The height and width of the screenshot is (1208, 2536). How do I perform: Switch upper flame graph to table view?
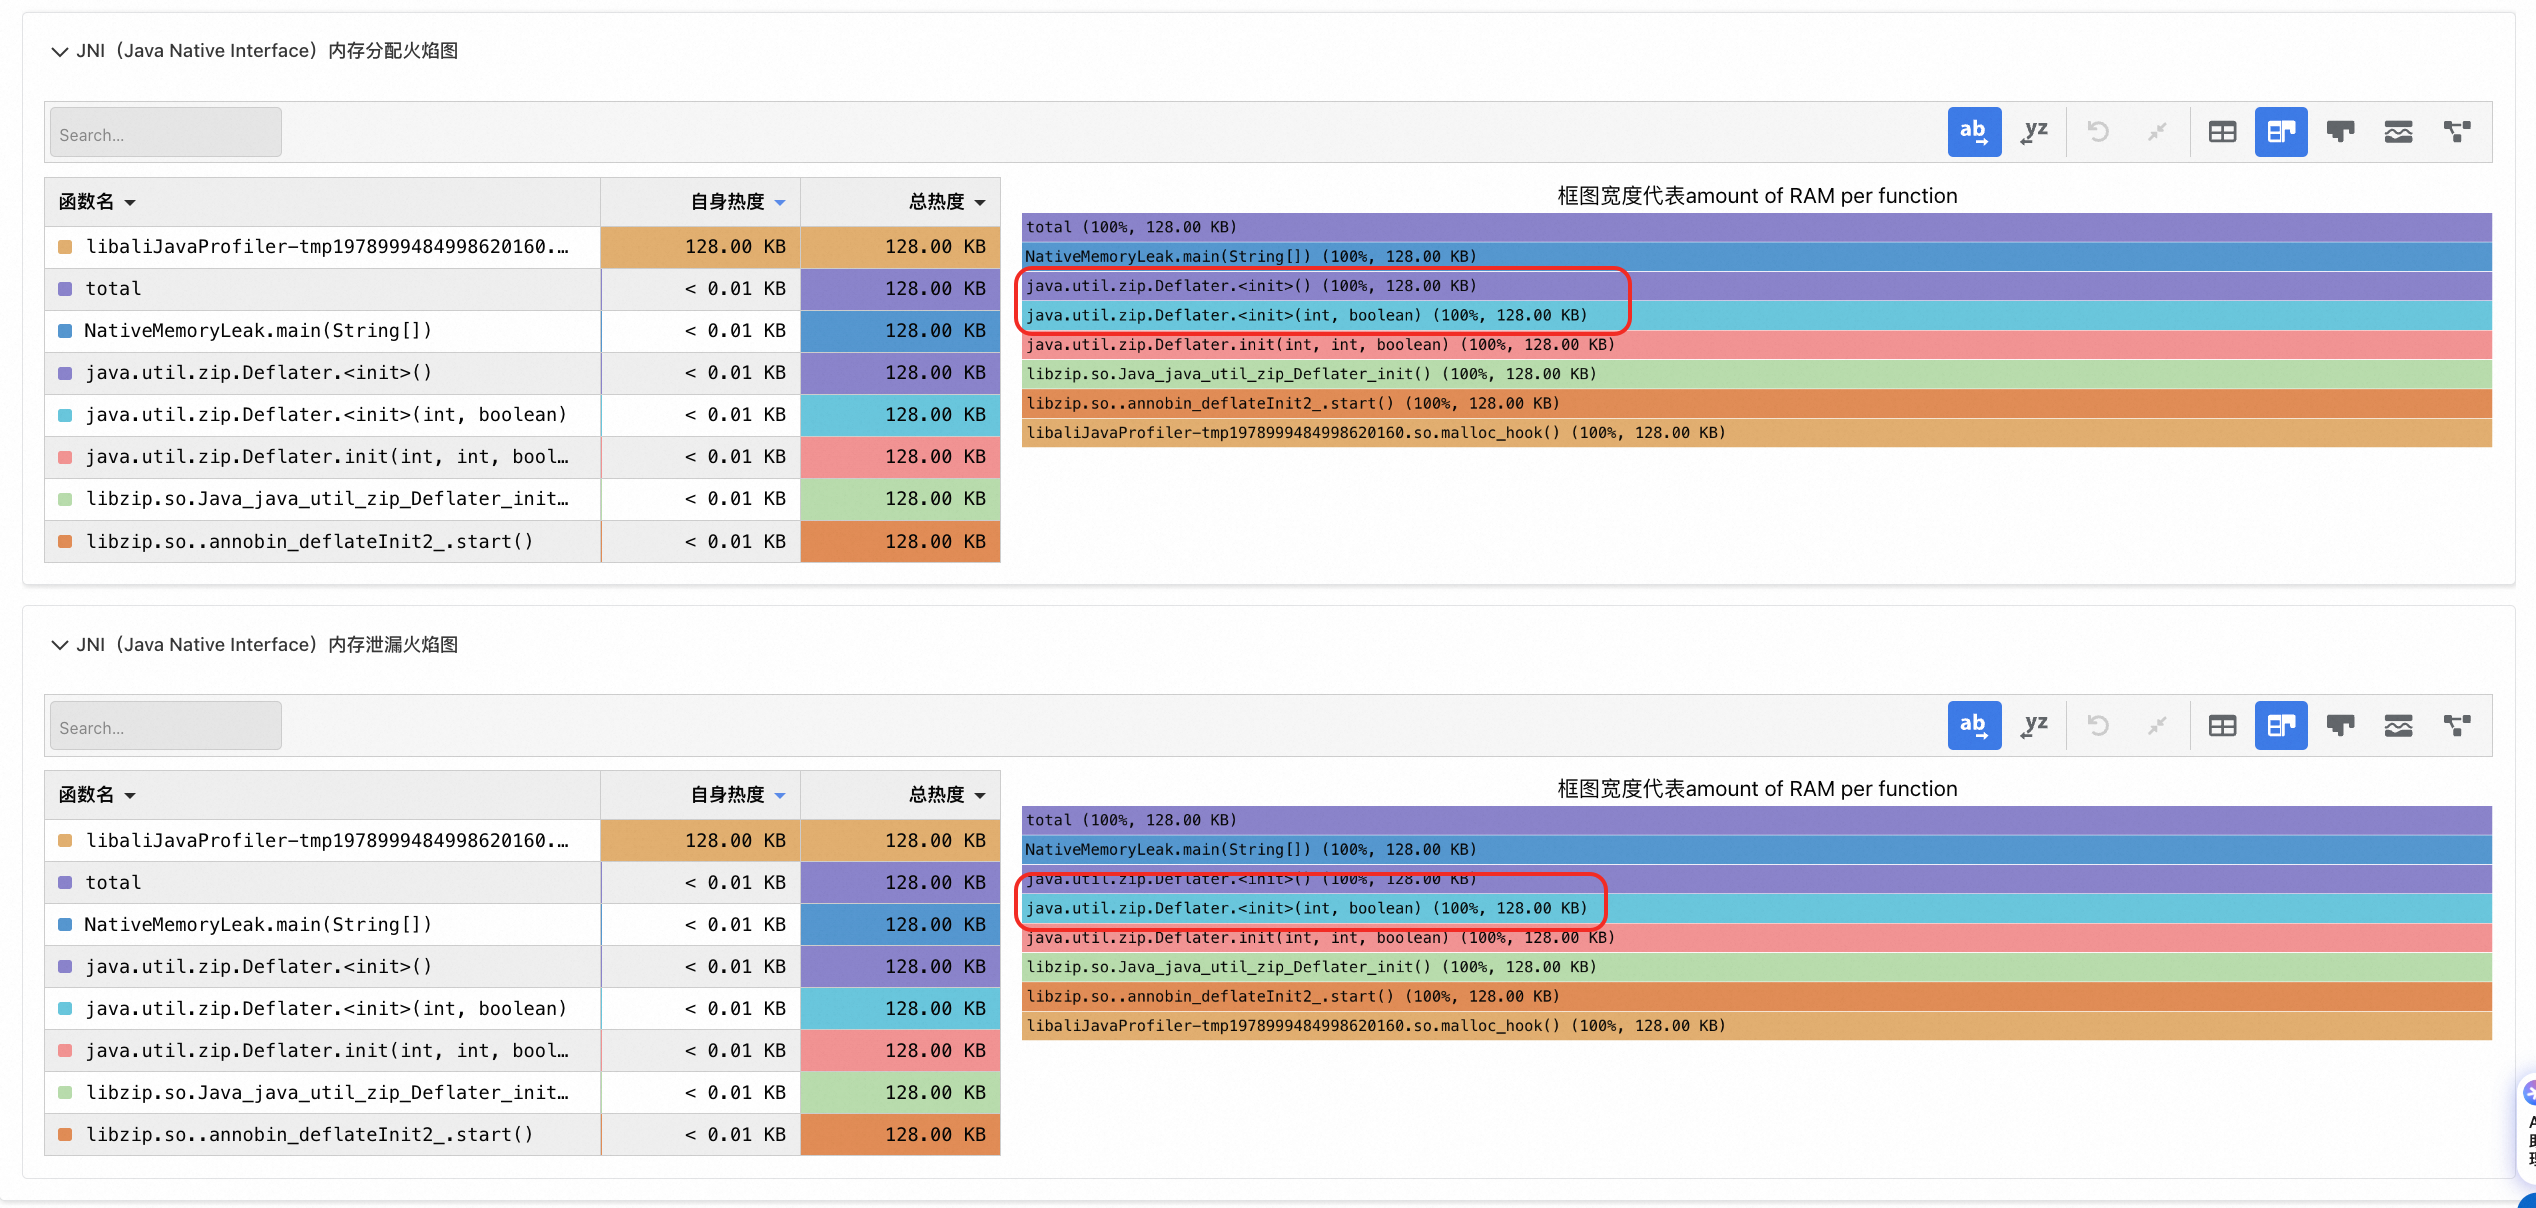coord(2222,132)
